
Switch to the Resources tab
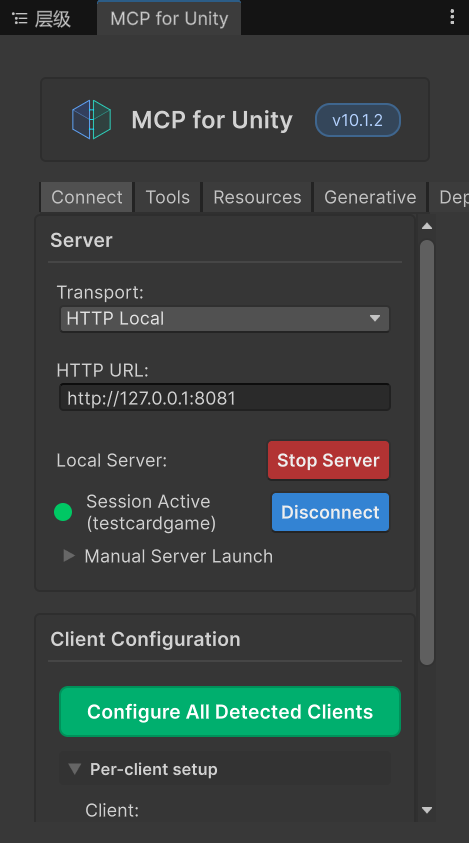257,197
